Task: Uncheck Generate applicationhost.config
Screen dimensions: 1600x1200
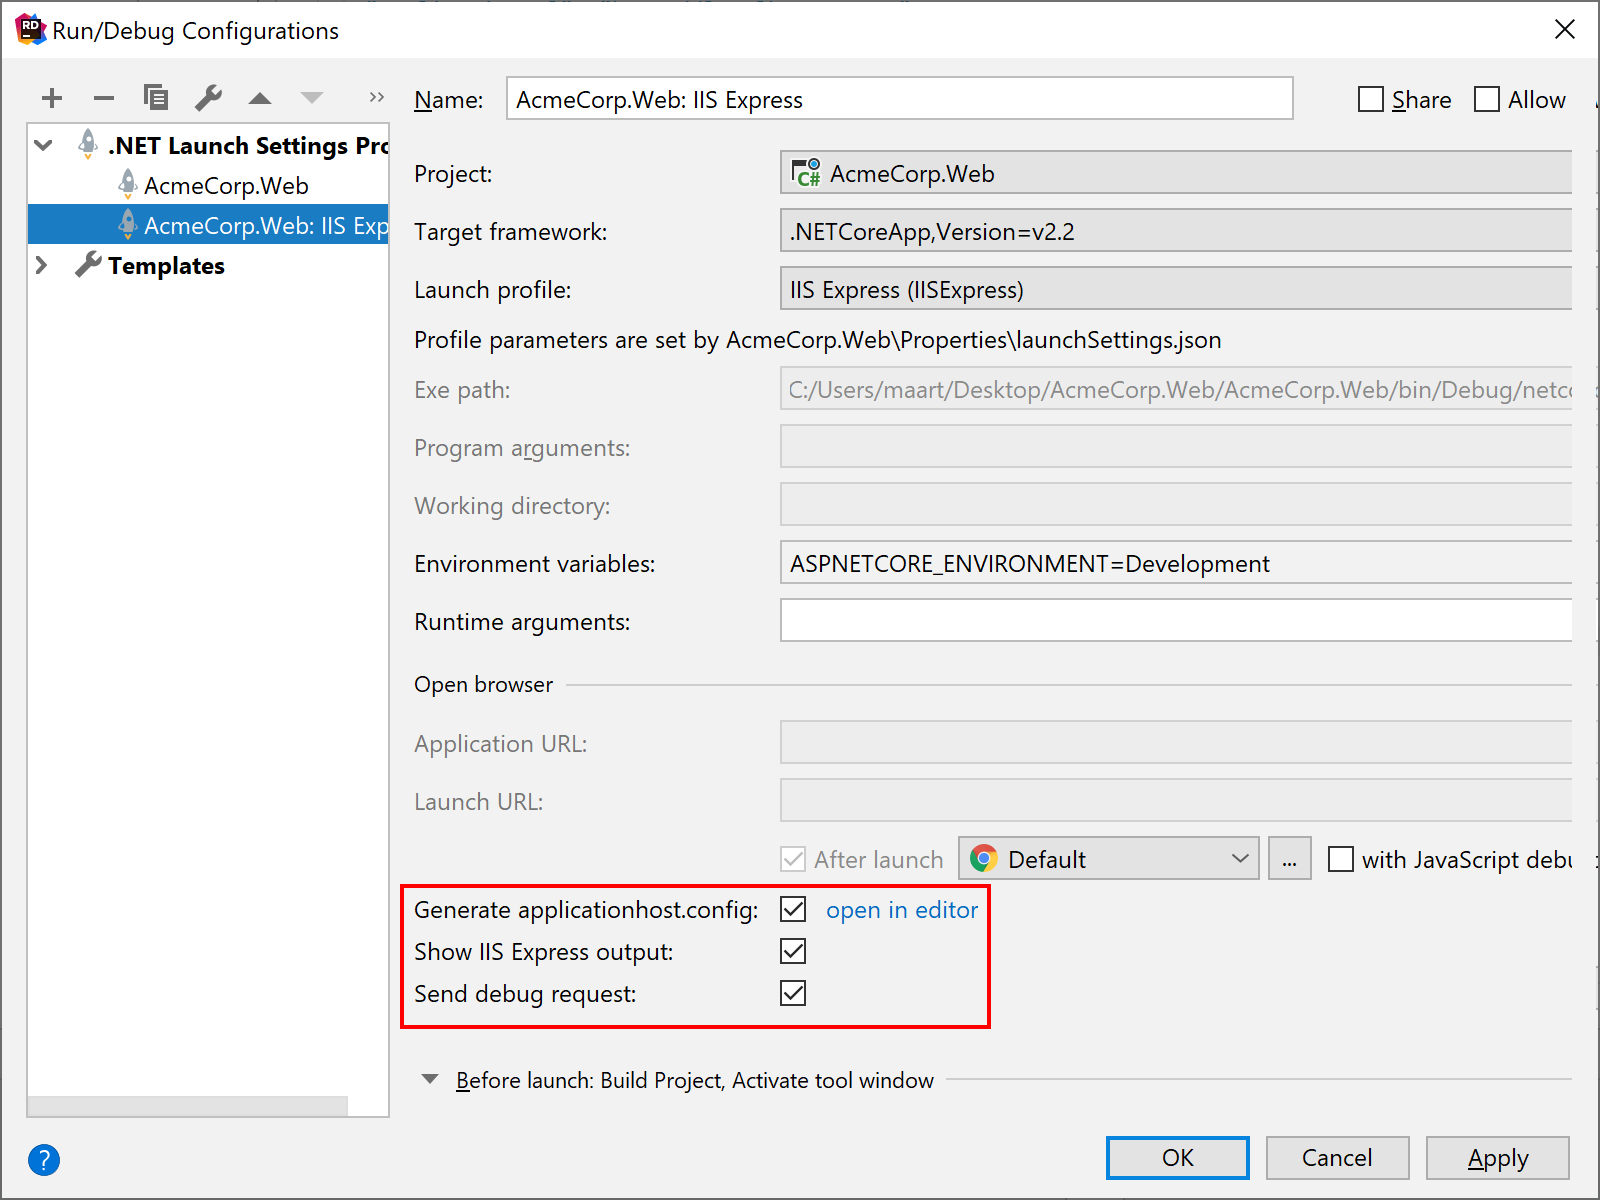Action: click(793, 909)
